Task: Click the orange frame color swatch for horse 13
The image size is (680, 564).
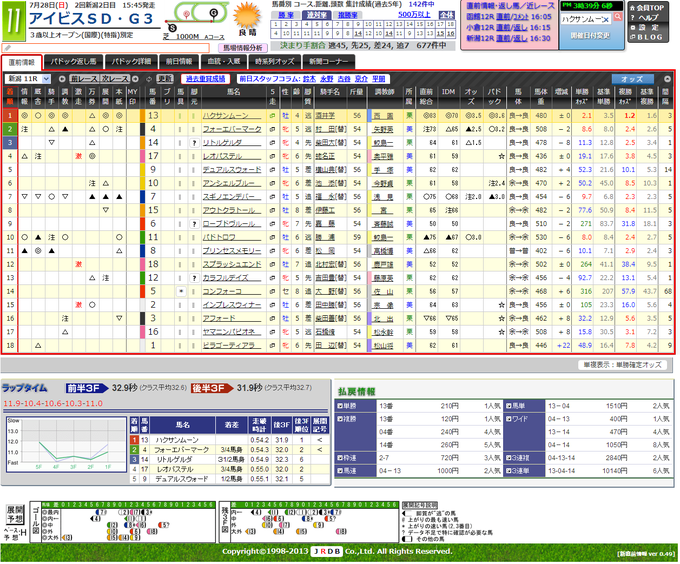Action: point(142,116)
